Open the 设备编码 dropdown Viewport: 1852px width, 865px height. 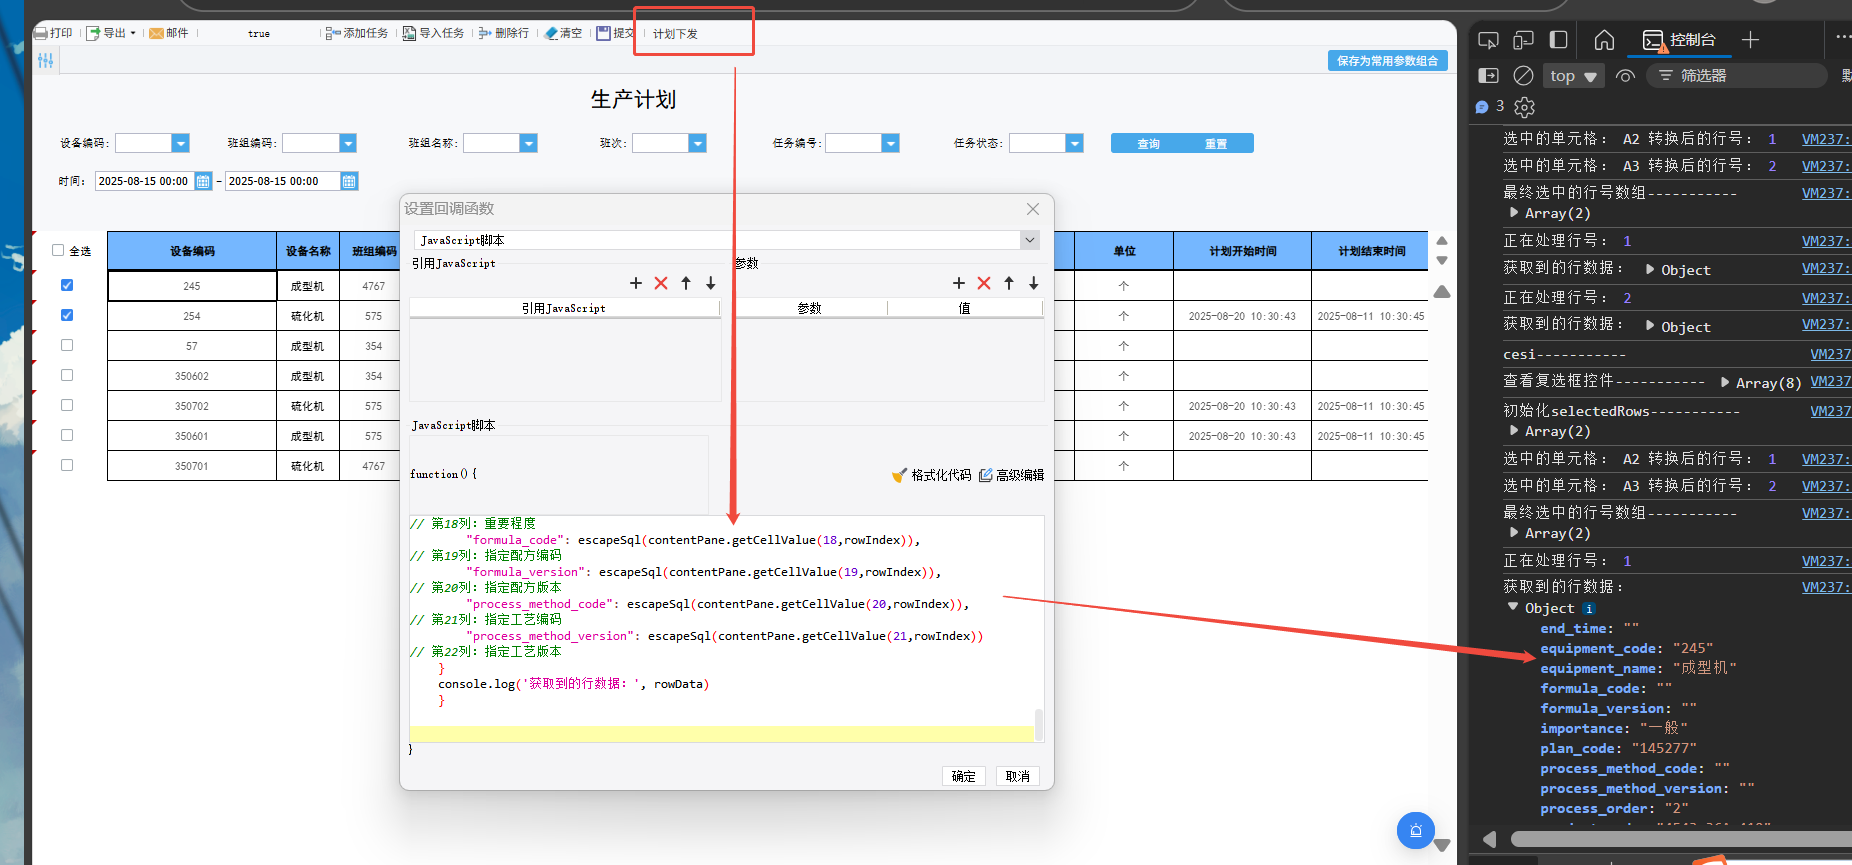pos(180,144)
